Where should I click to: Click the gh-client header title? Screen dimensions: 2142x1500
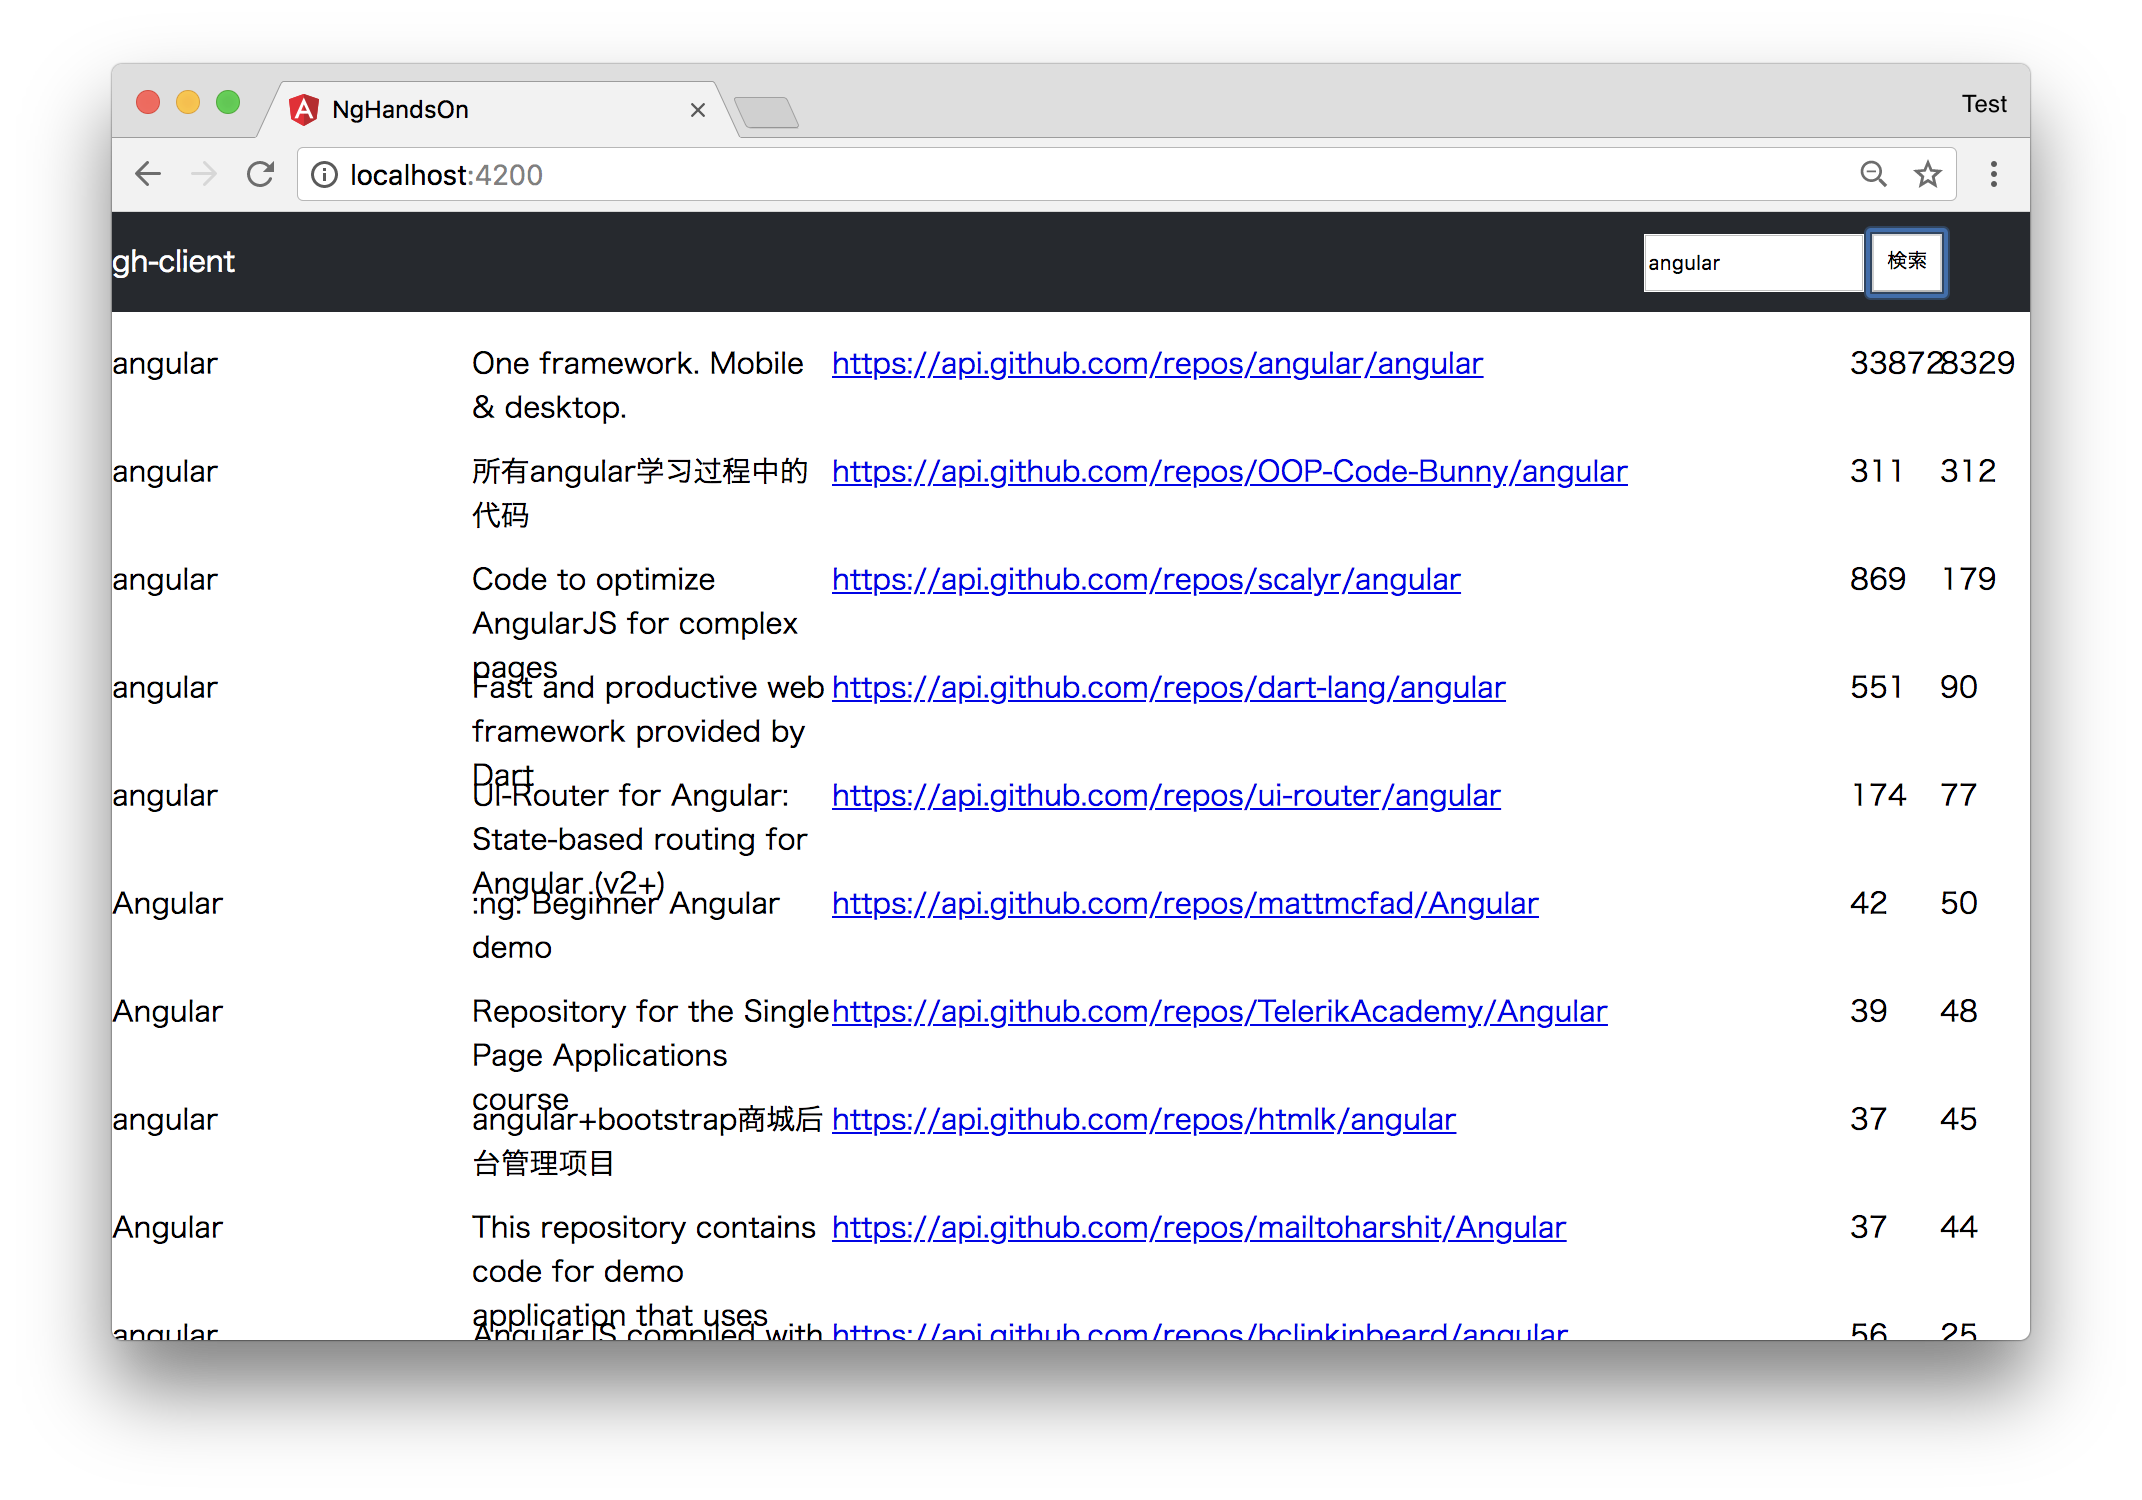point(173,262)
